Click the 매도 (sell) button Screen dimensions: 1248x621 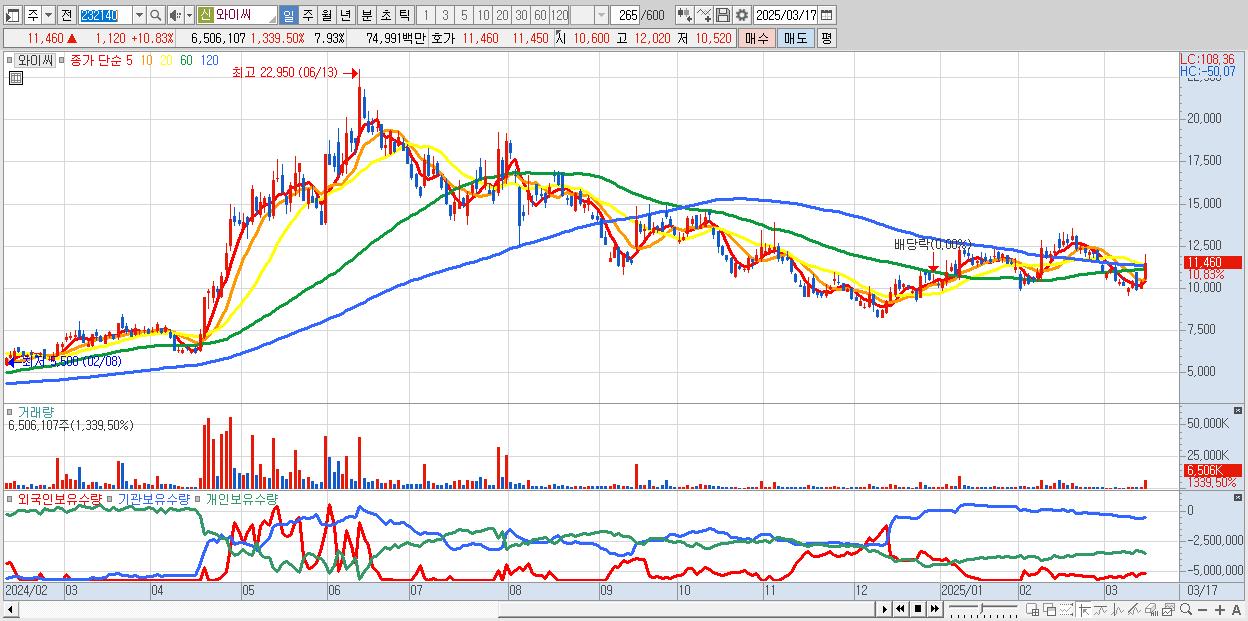tap(795, 38)
